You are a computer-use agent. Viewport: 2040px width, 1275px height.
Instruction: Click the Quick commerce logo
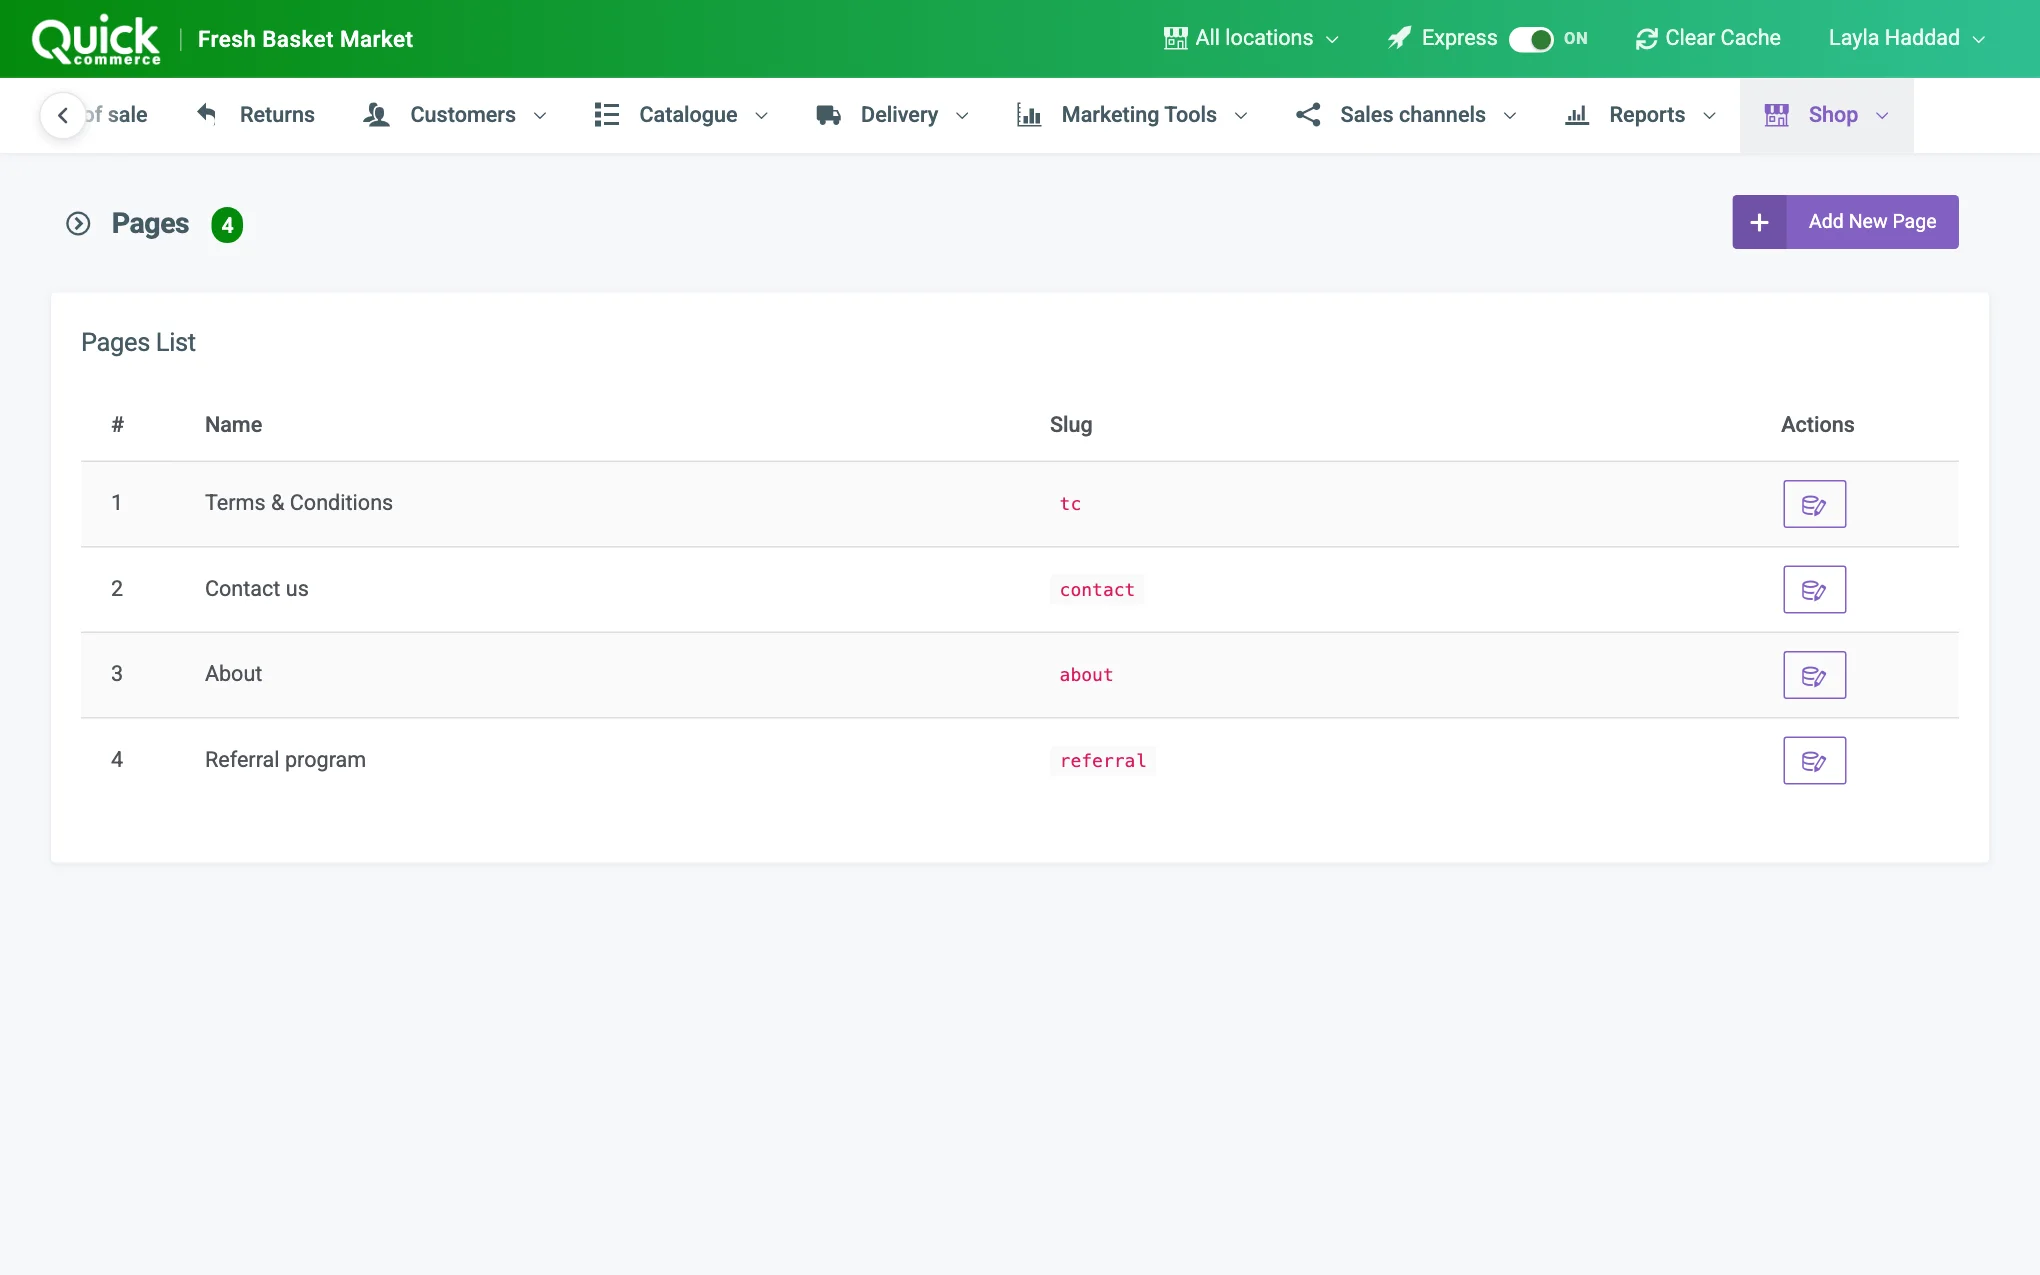[96, 40]
